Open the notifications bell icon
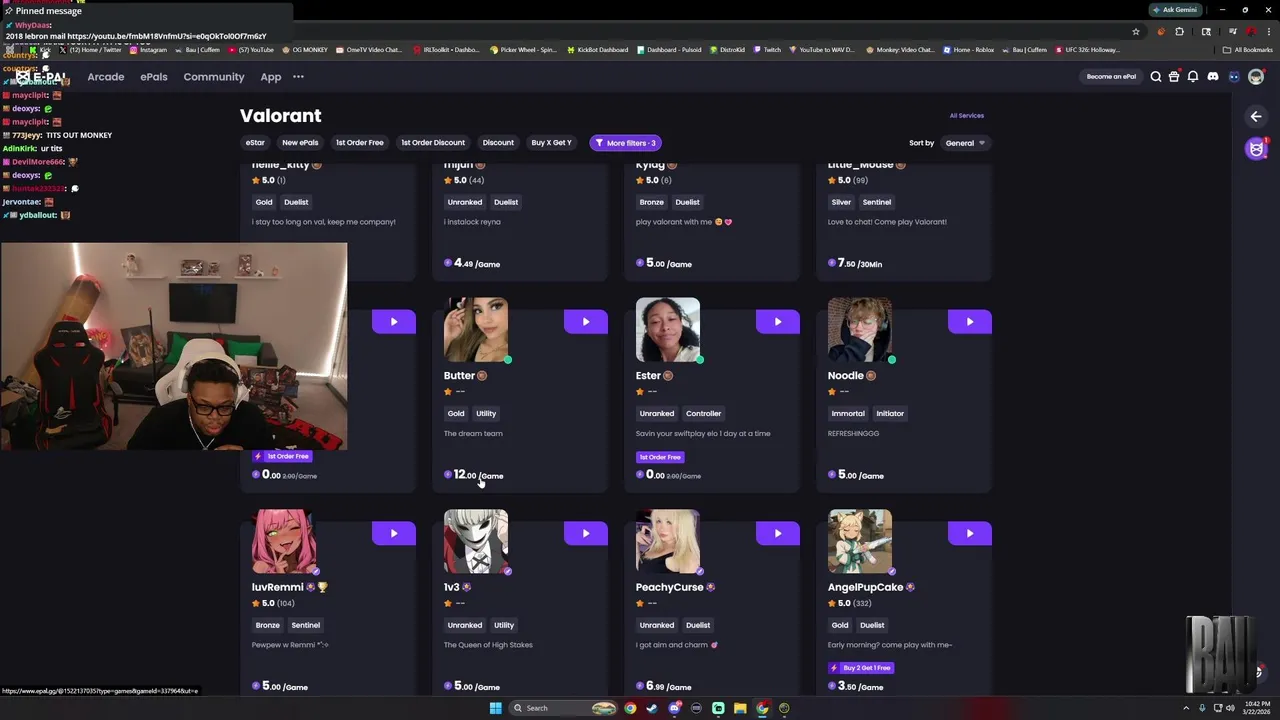This screenshot has height=720, width=1280. coord(1193,77)
